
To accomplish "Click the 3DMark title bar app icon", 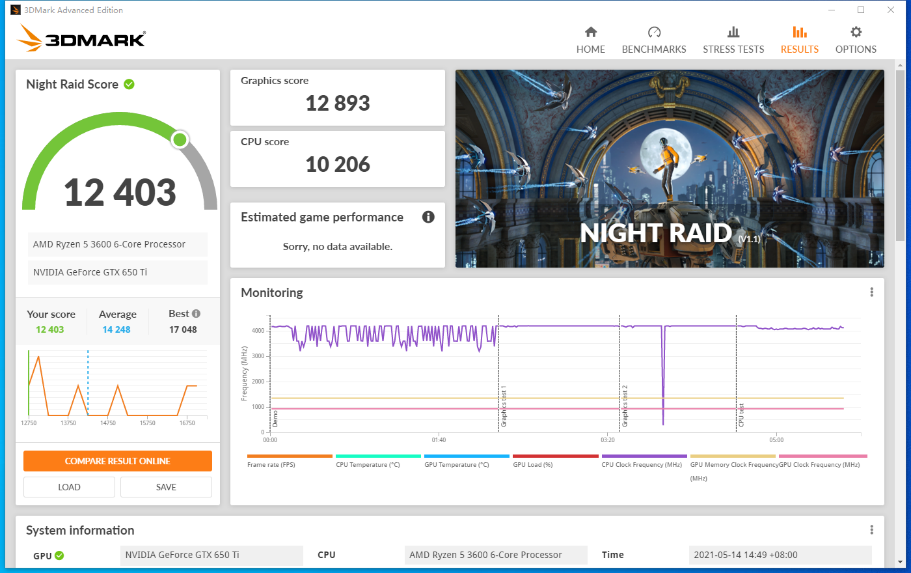I will (16, 10).
